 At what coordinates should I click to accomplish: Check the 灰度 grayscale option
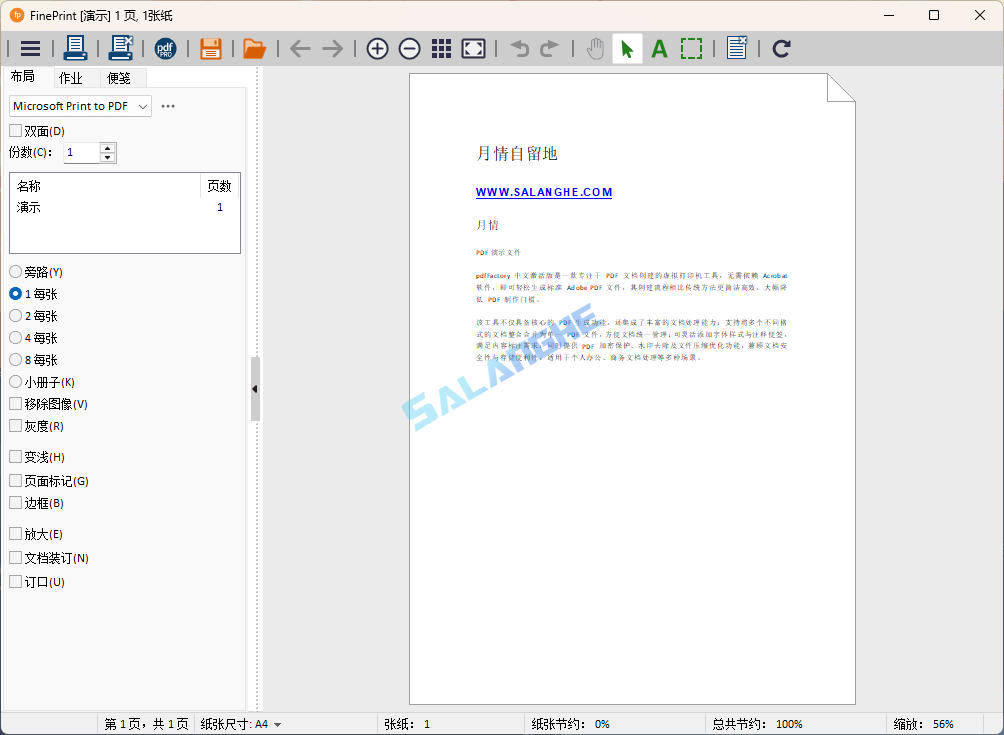tap(16, 425)
